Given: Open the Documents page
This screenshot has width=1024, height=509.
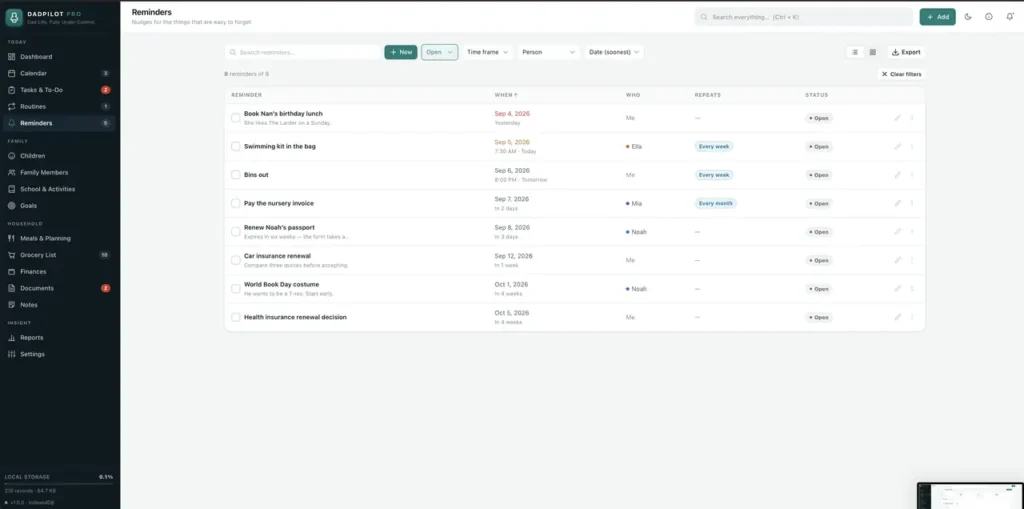Looking at the screenshot, I should (x=59, y=288).
